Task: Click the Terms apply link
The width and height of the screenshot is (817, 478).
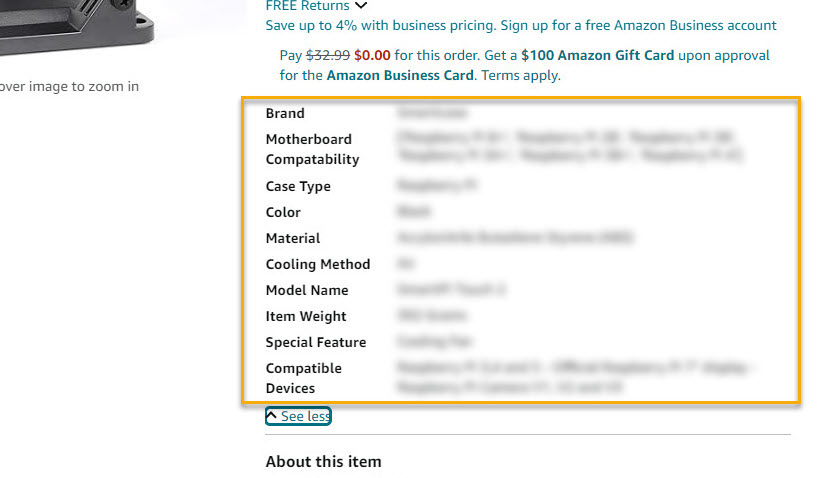Action: tap(521, 76)
